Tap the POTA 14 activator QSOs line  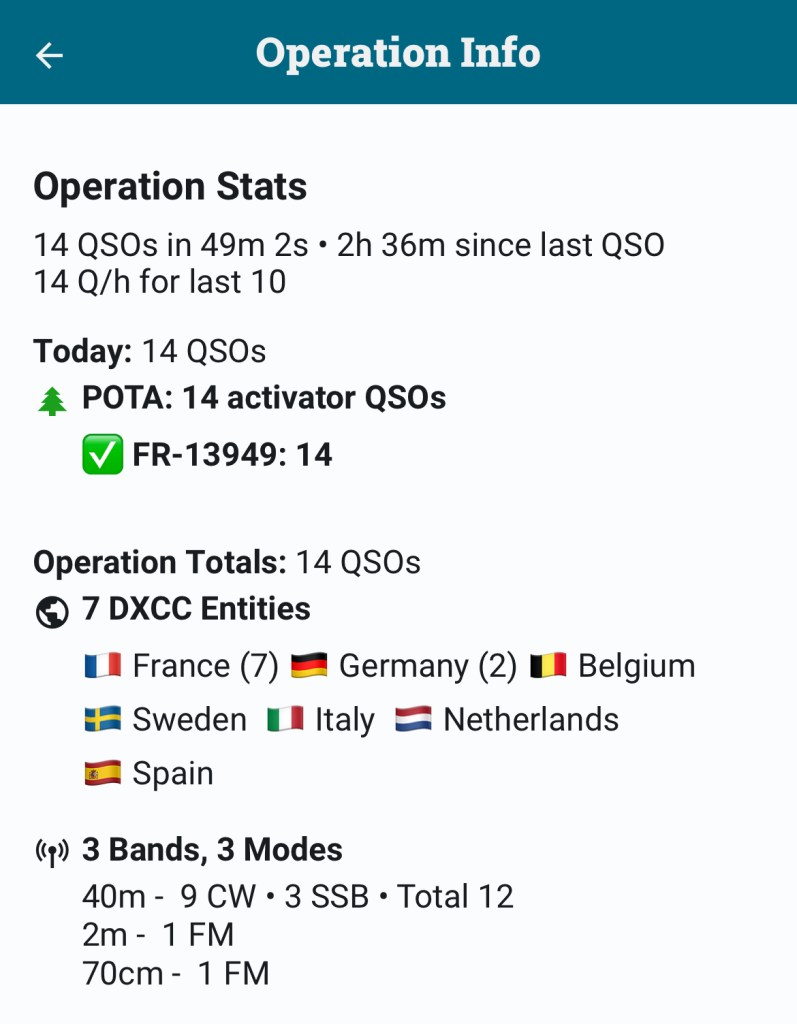264,398
